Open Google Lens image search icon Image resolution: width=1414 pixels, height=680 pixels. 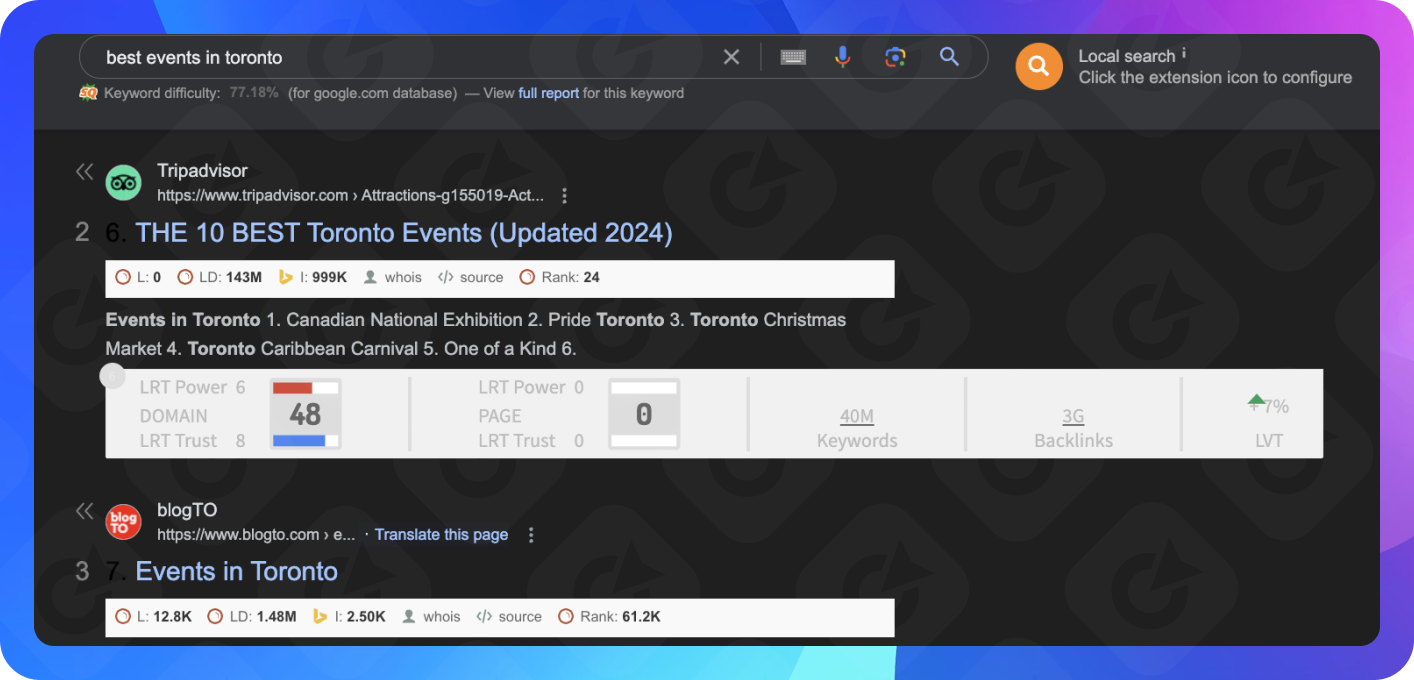[895, 57]
